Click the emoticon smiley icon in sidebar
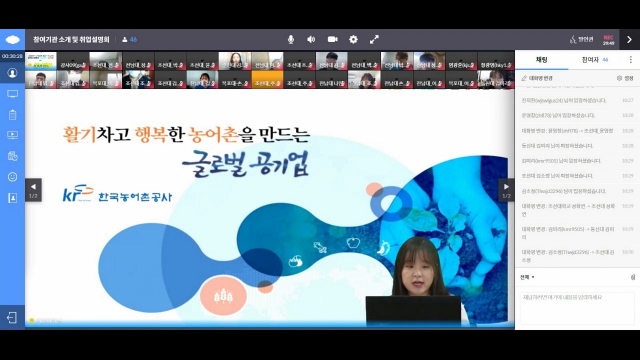 point(13,177)
